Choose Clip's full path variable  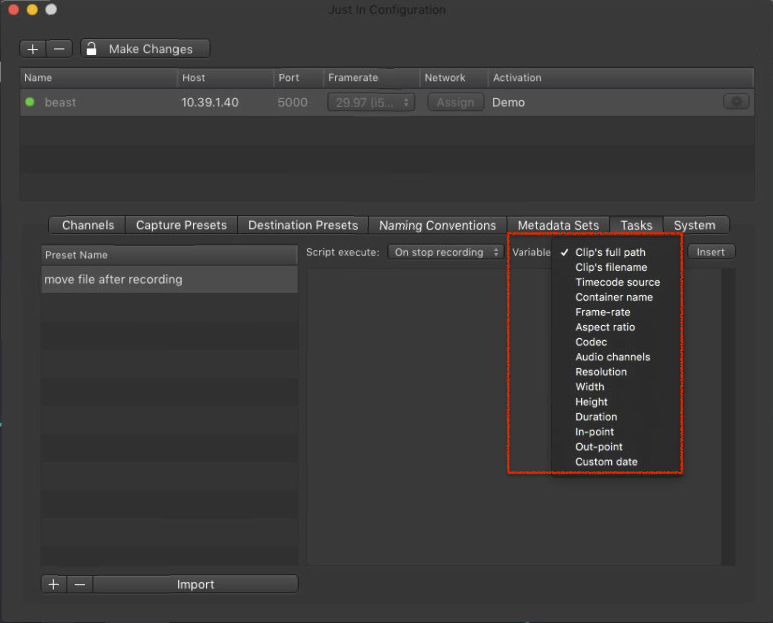616,252
